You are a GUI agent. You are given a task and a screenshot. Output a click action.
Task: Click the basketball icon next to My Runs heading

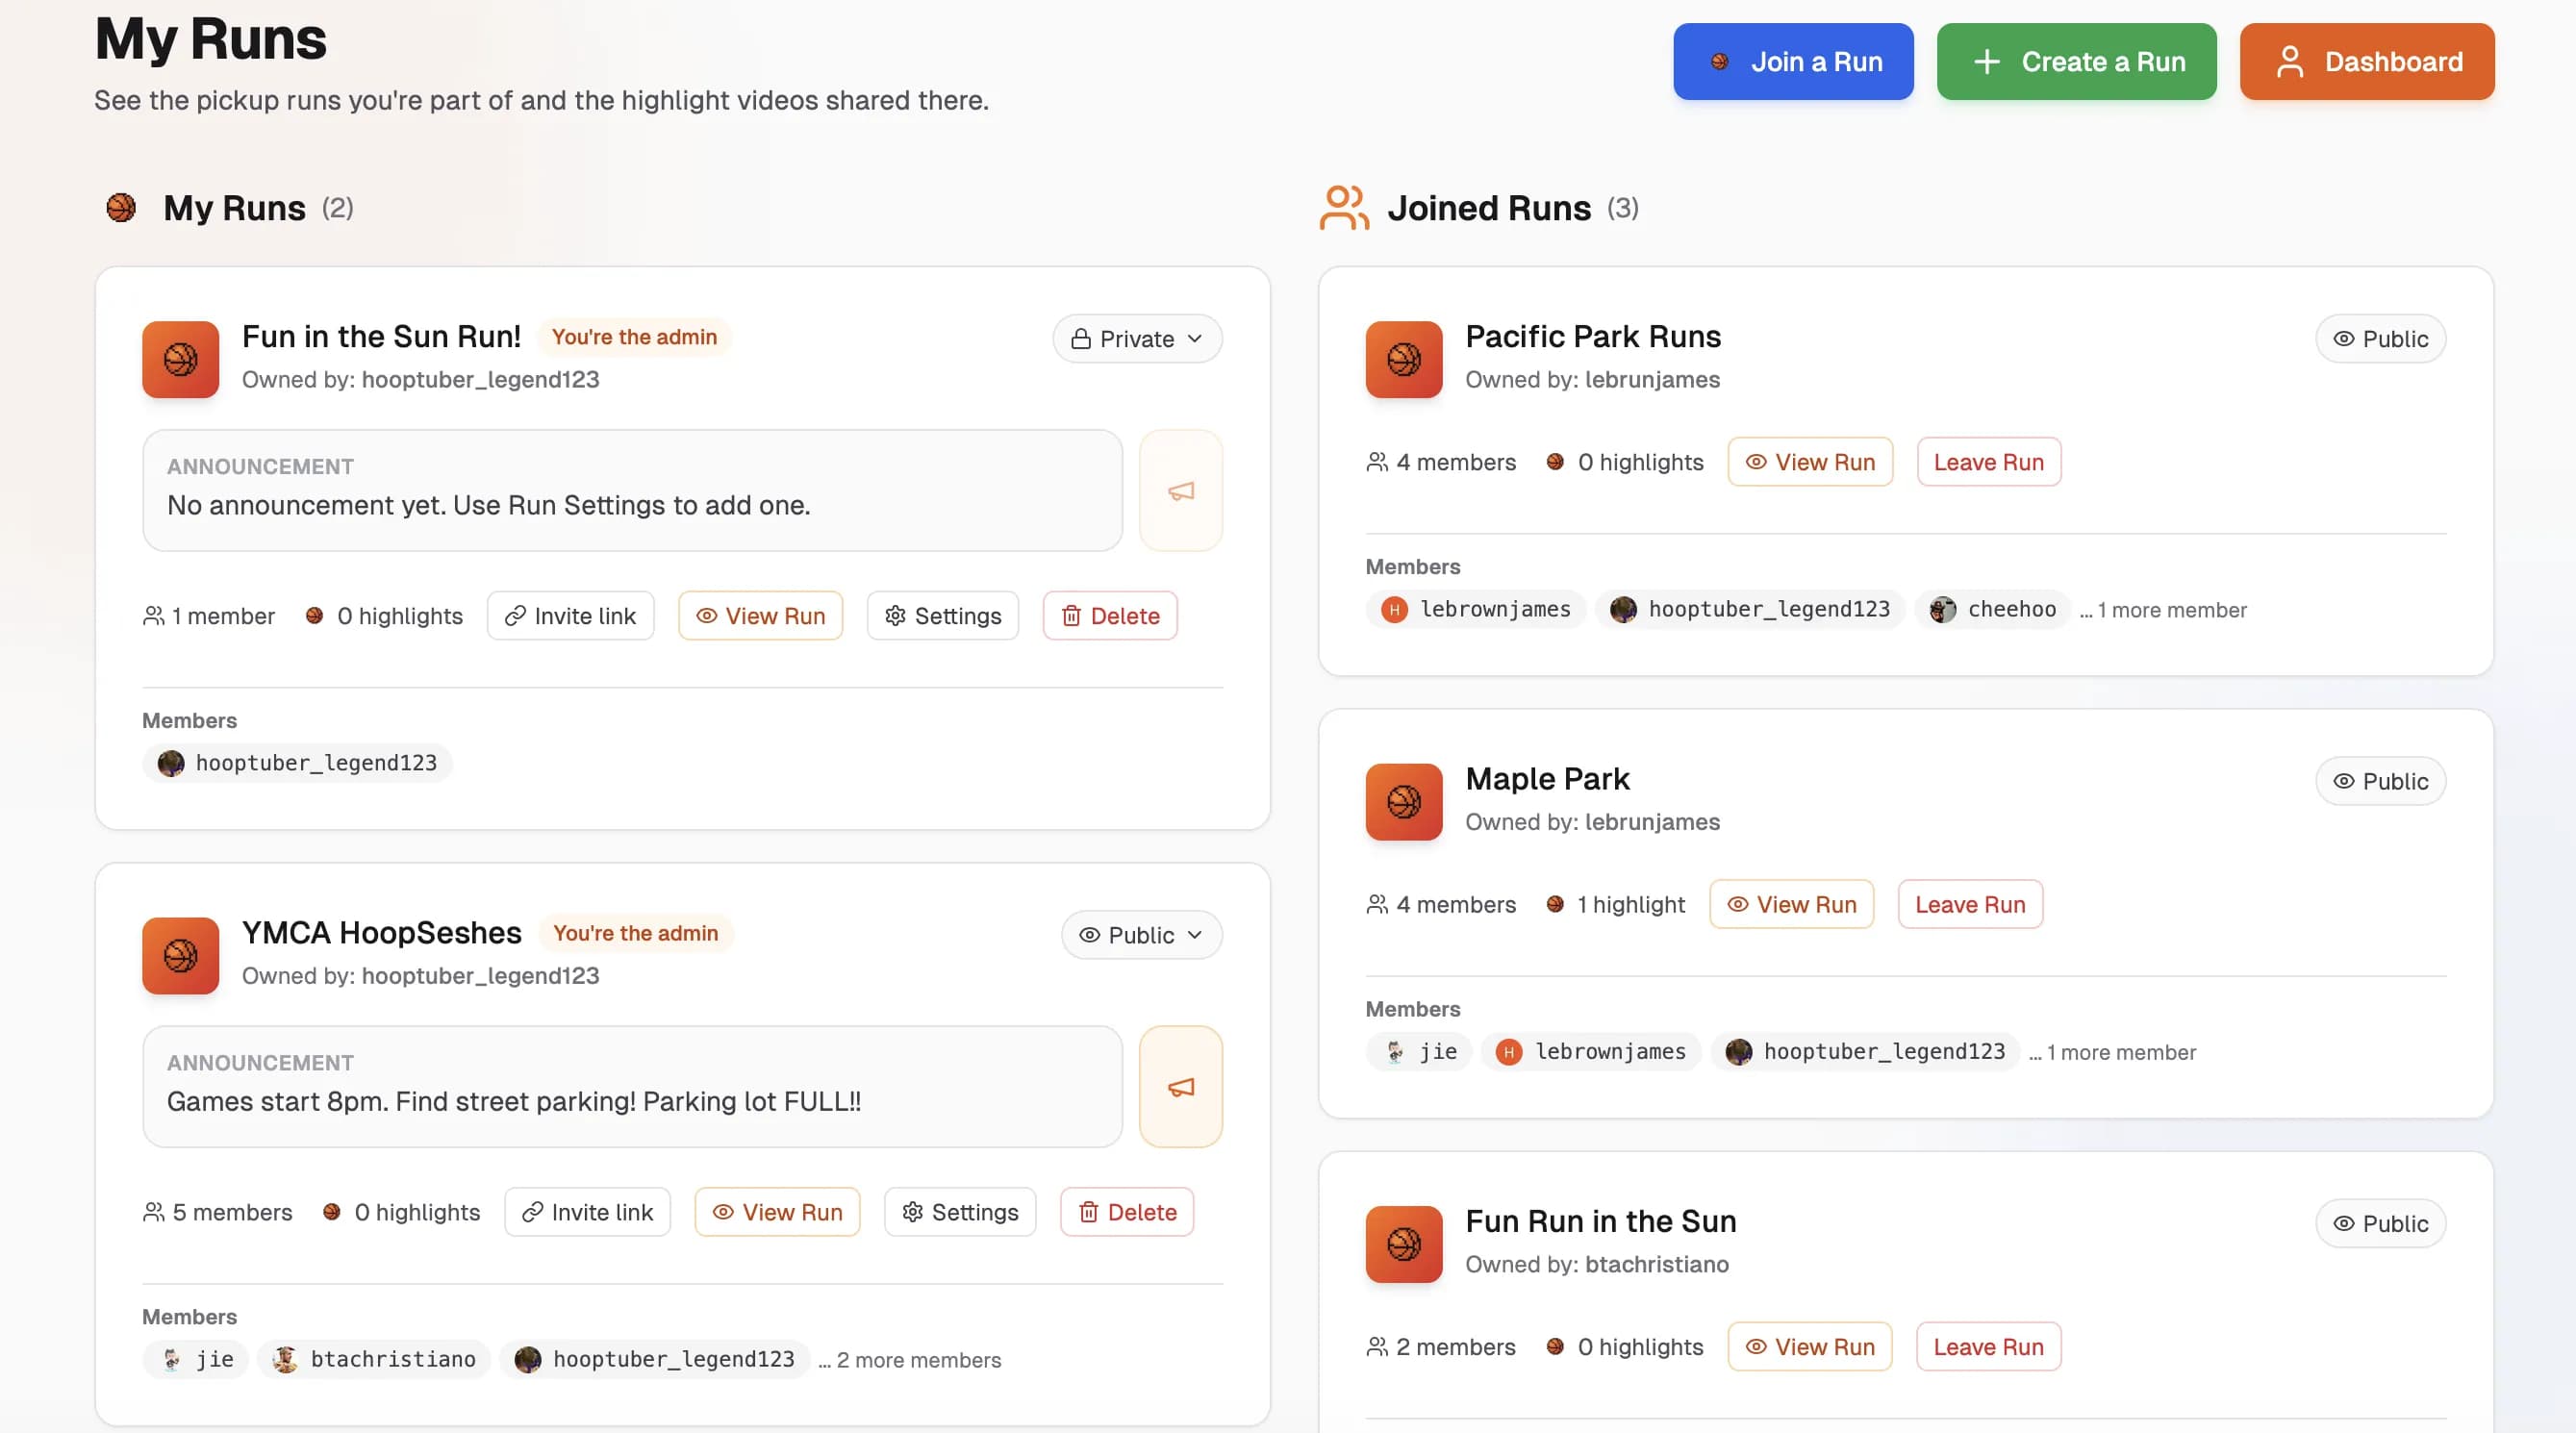[x=121, y=207]
